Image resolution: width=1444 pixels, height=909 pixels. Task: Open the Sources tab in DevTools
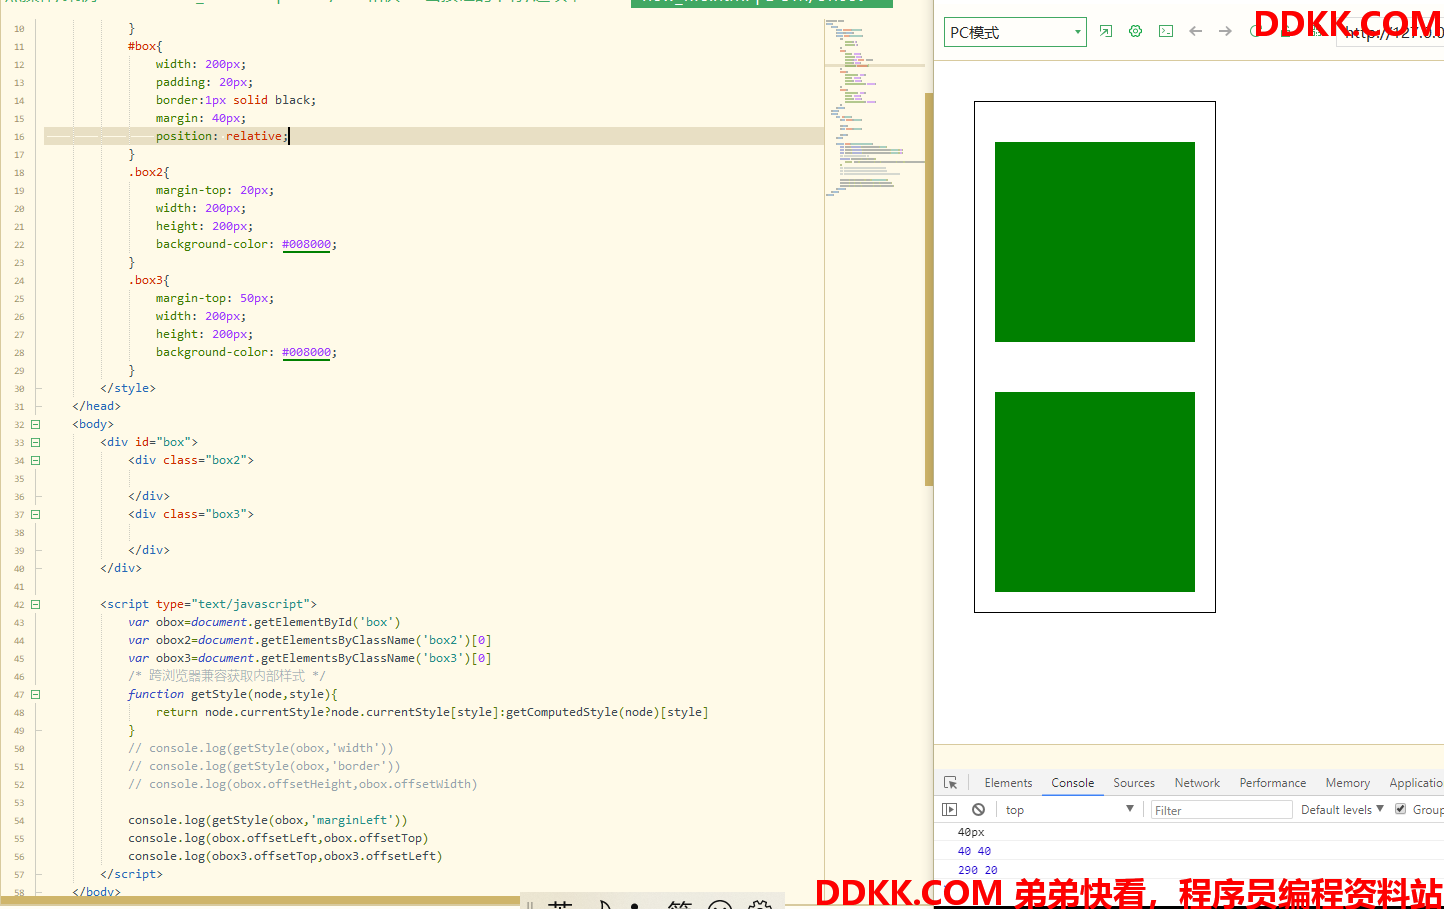(x=1134, y=783)
